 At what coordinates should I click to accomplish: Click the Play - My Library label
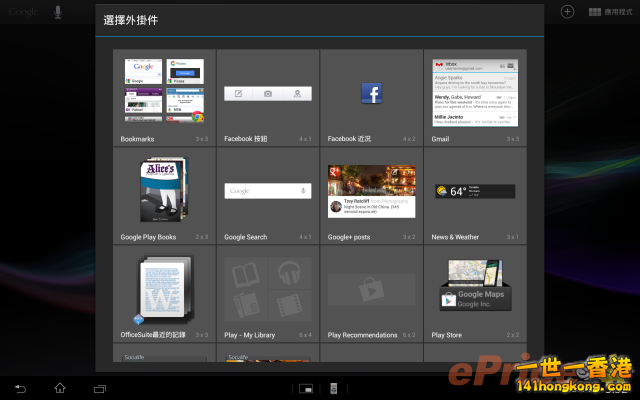249,335
